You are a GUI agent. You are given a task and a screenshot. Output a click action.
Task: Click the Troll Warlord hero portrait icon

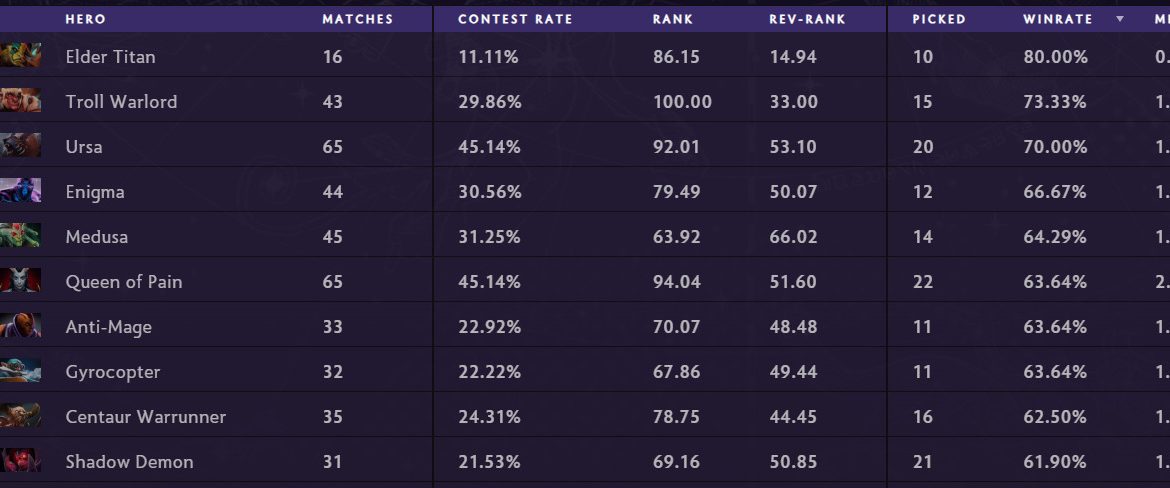pyautogui.click(x=21, y=101)
